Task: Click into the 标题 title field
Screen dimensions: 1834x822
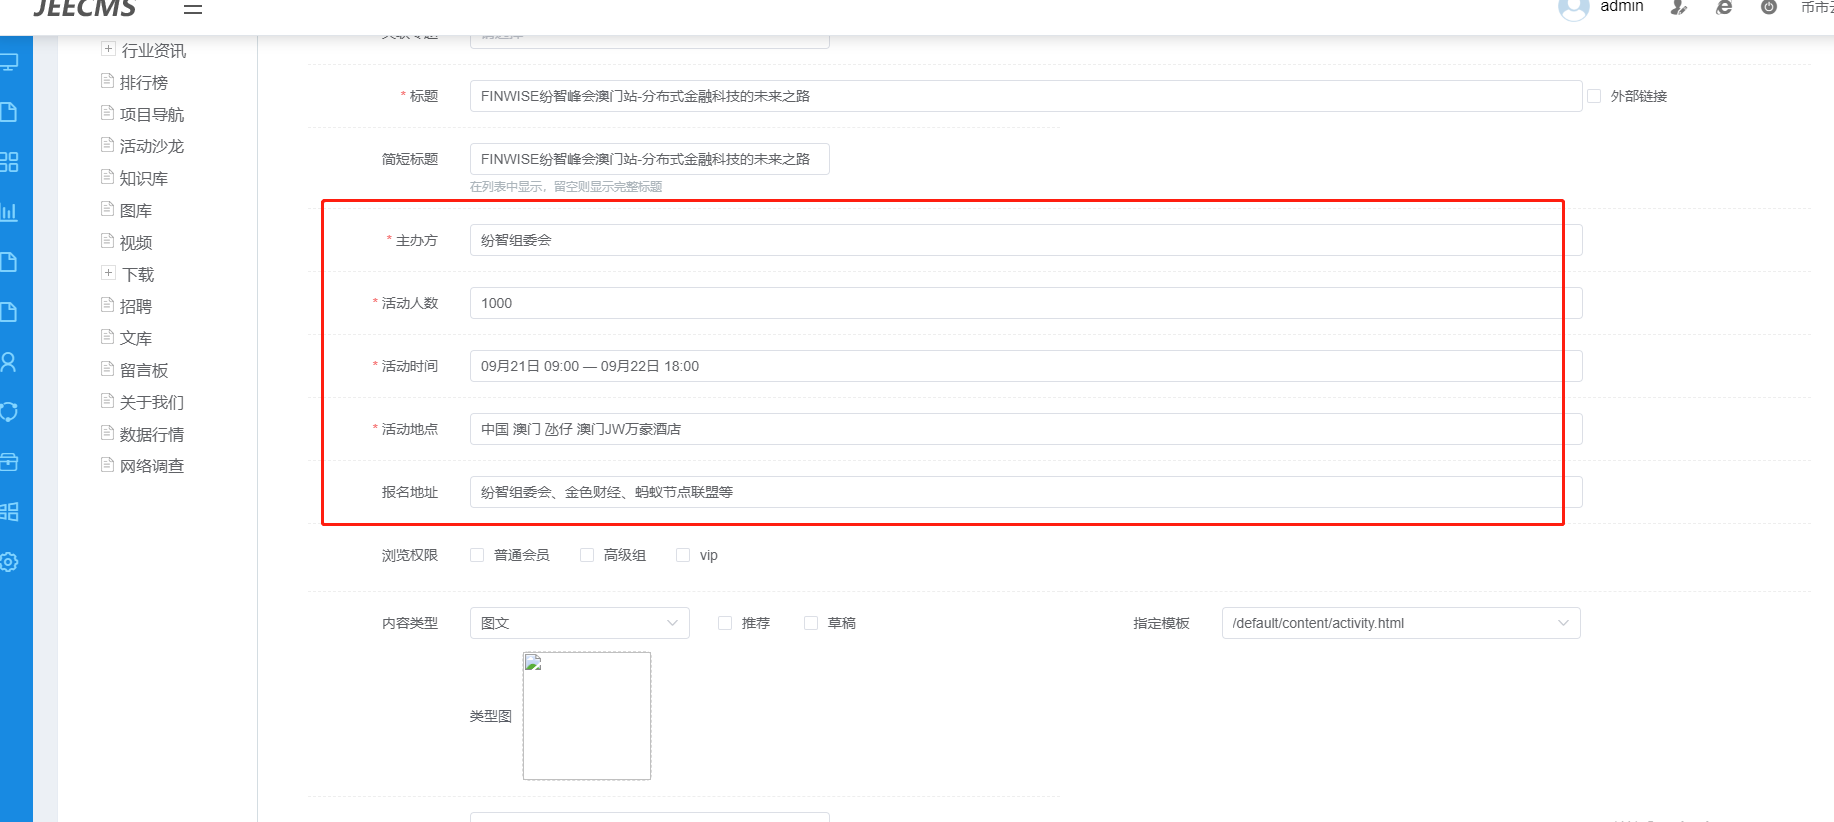Action: click(x=1026, y=96)
